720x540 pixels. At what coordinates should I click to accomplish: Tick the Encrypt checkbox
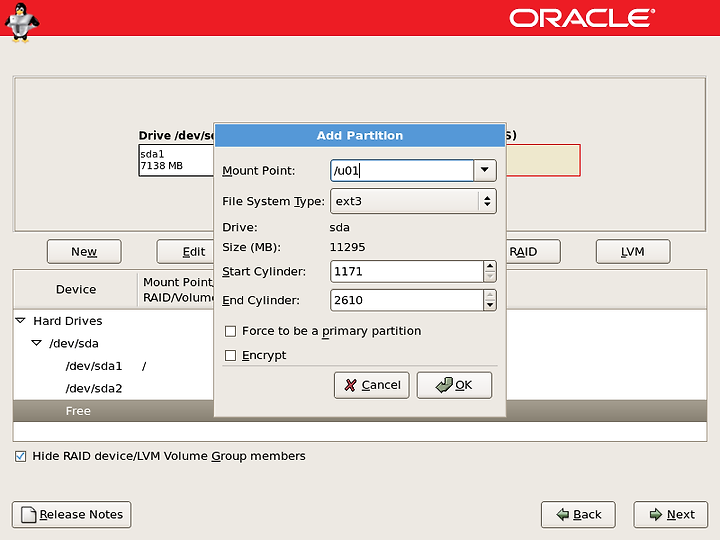(231, 355)
